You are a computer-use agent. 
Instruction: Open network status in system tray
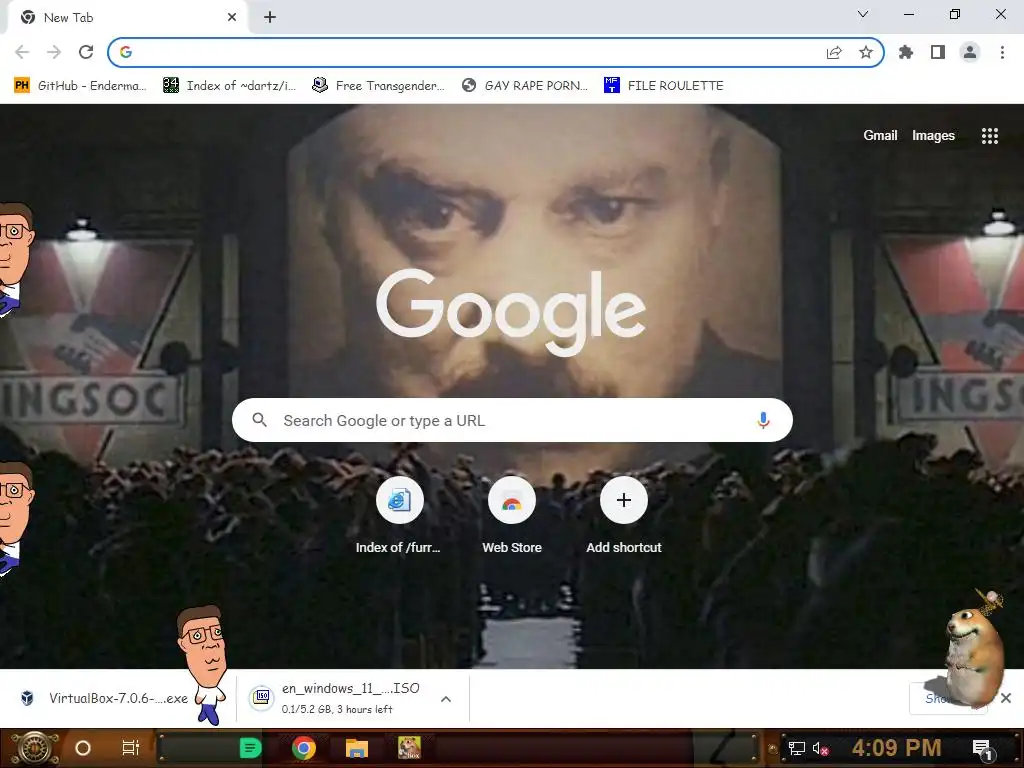point(797,748)
